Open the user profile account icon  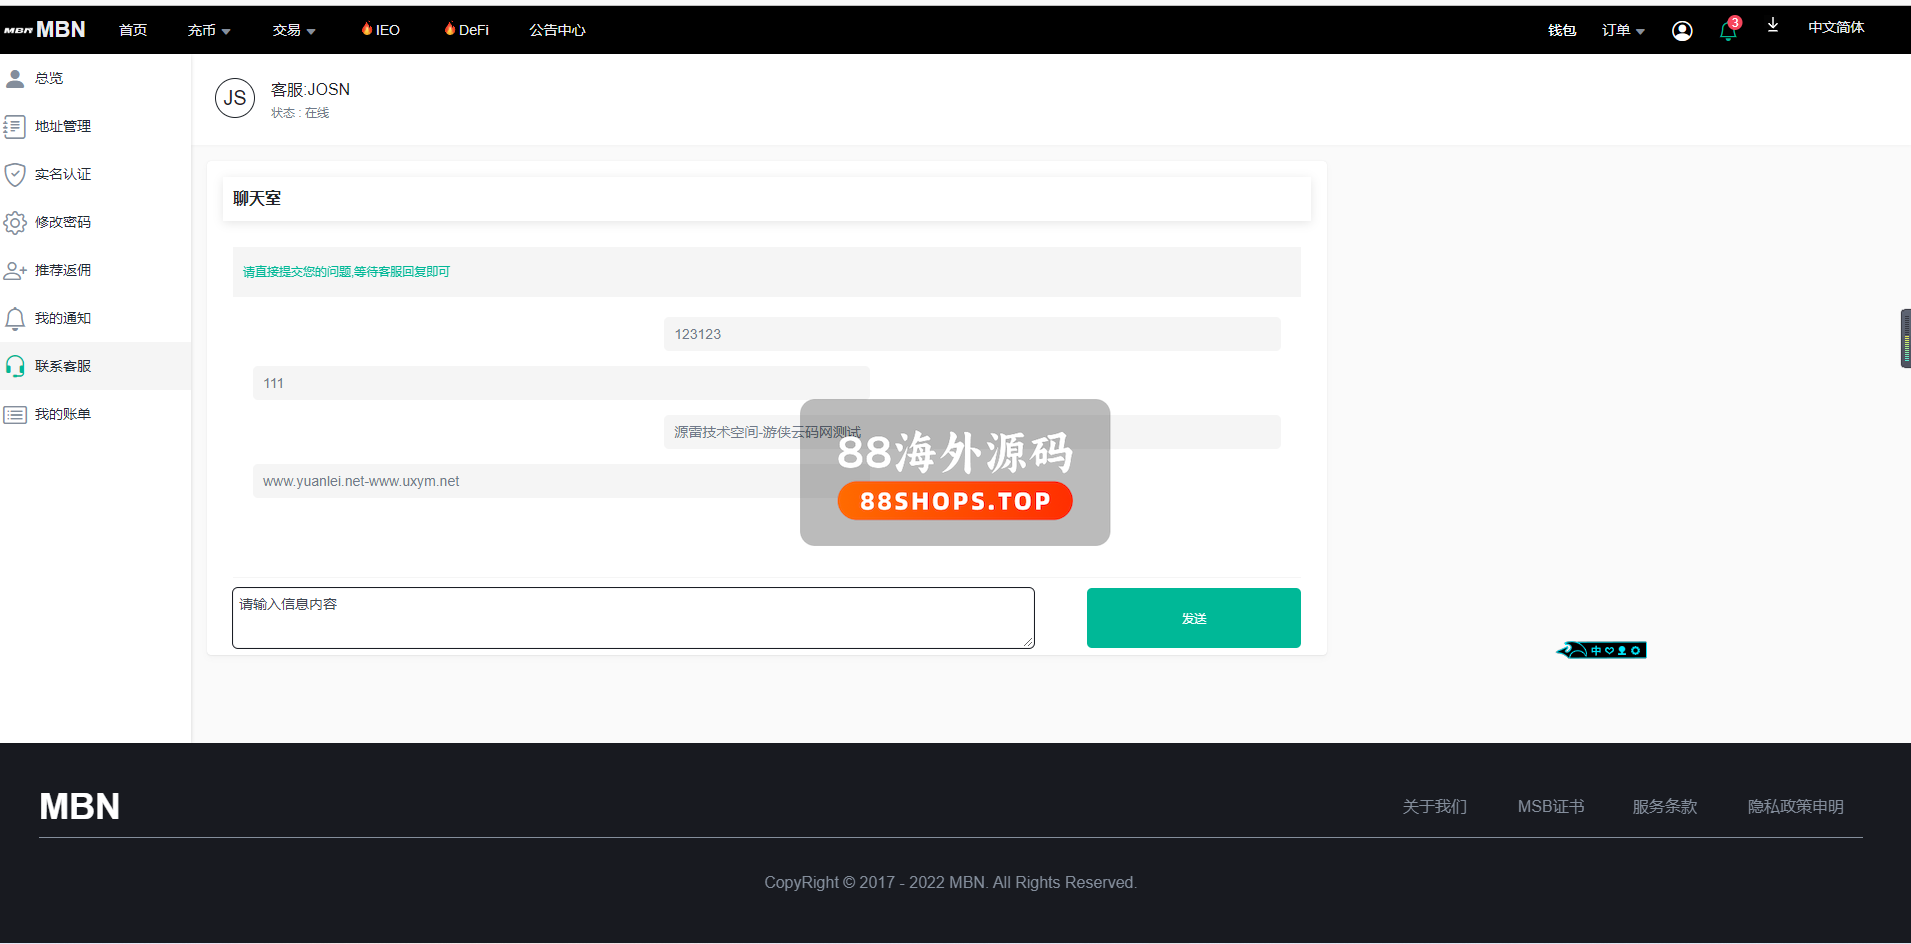point(1682,31)
